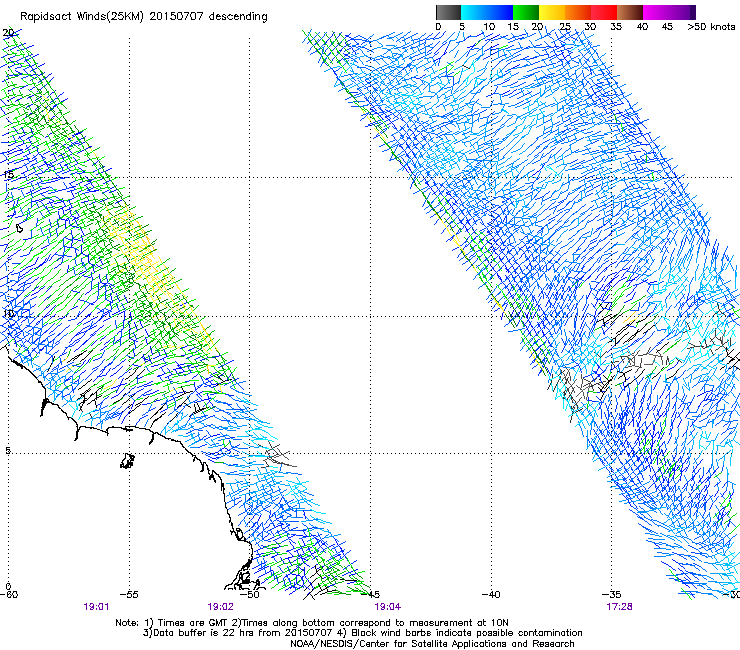Click the yellow 20-25 knots color segment

tap(552, 12)
